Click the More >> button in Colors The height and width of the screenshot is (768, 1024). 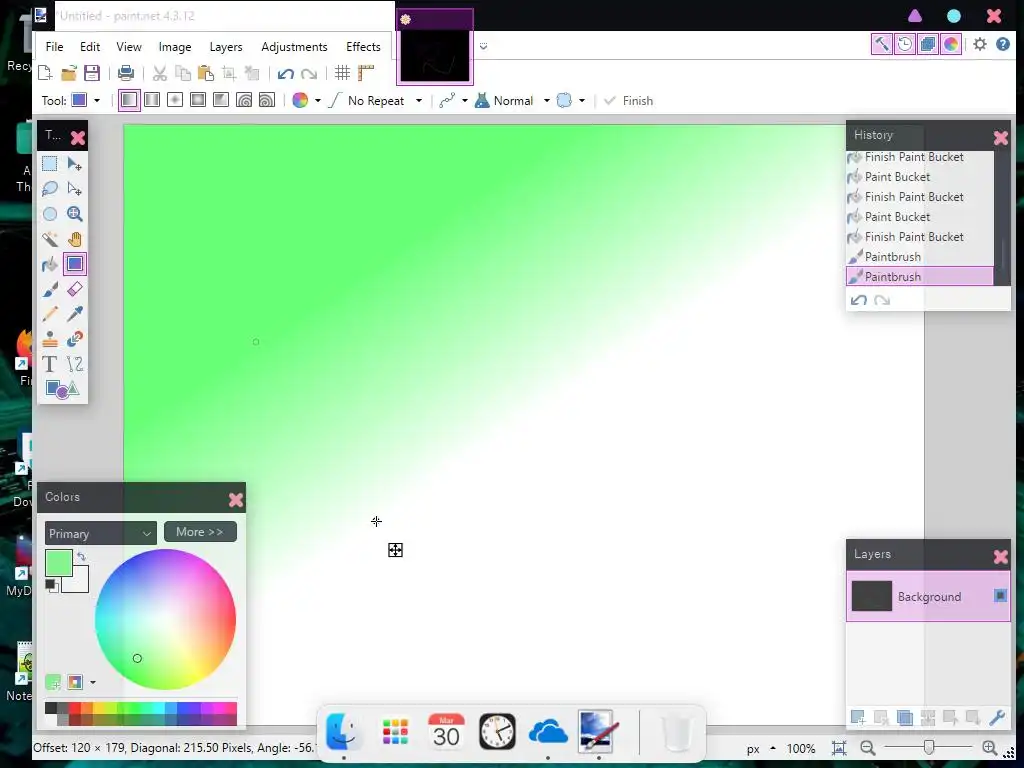pyautogui.click(x=200, y=532)
